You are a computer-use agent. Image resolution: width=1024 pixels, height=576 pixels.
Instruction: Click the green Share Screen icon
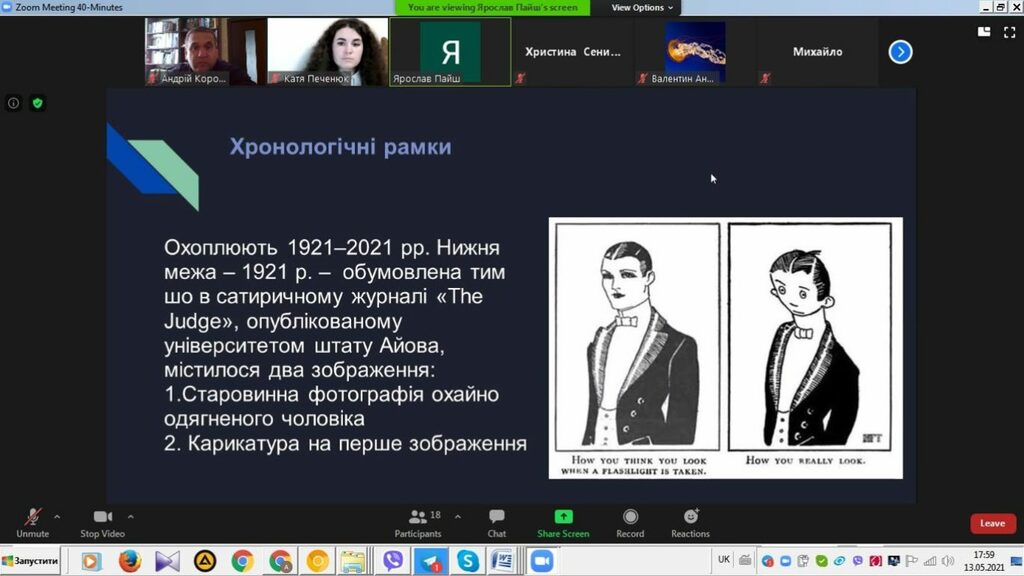click(x=563, y=517)
